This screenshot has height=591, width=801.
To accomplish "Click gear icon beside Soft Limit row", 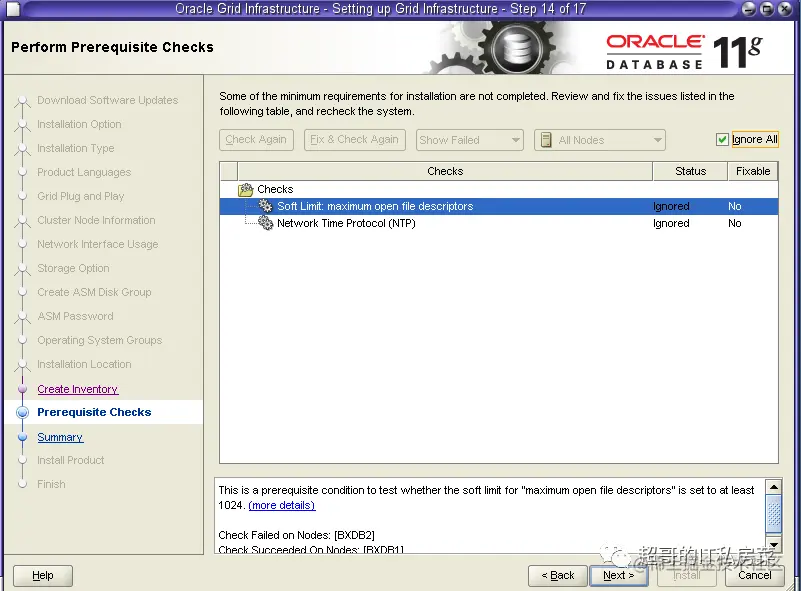I will 265,206.
